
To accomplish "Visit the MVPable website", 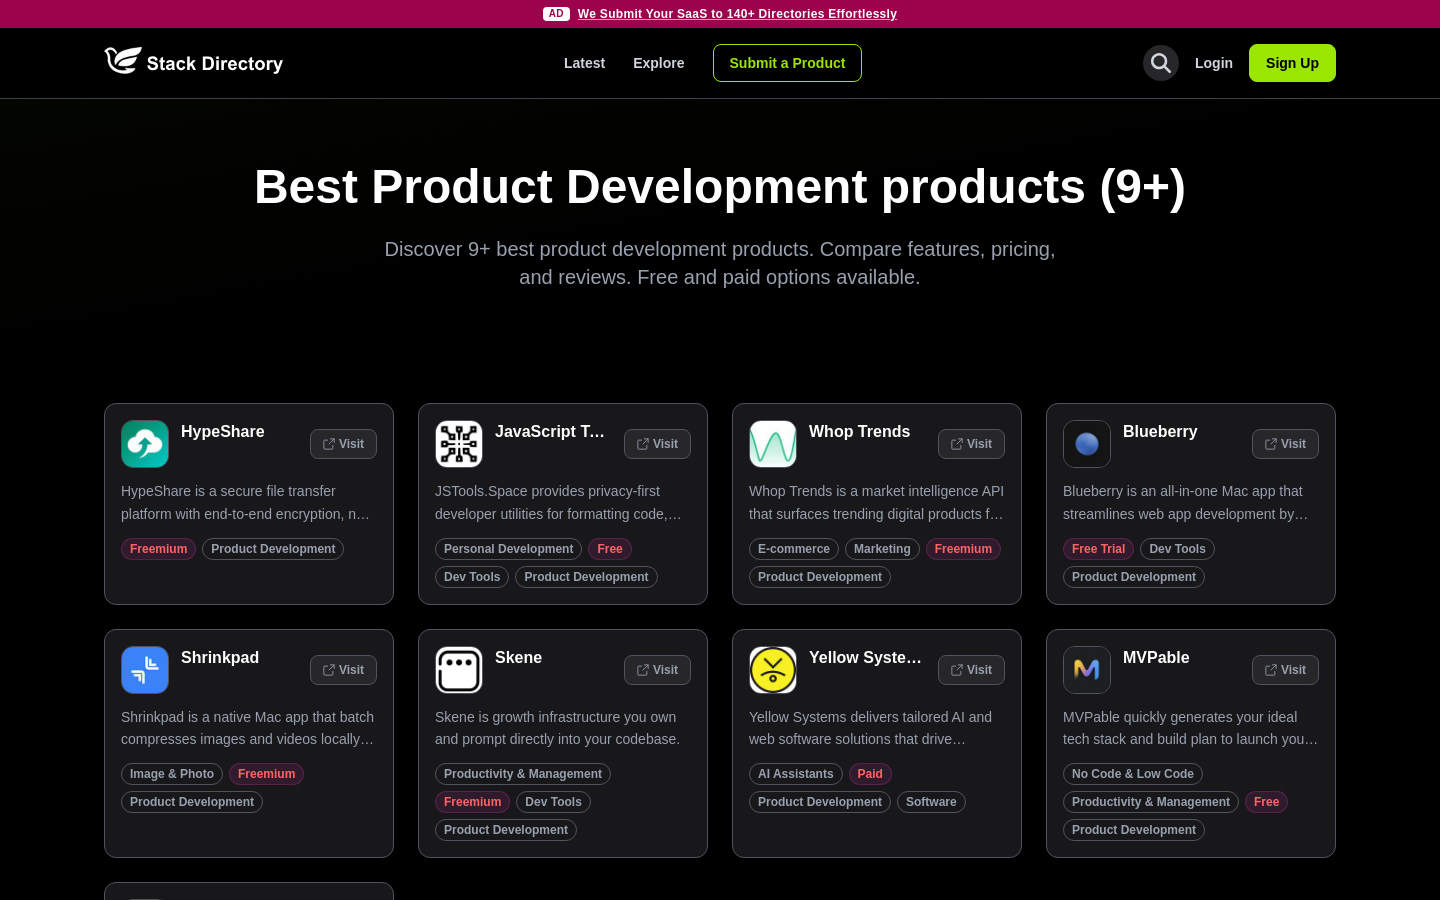I will click(x=1285, y=670).
